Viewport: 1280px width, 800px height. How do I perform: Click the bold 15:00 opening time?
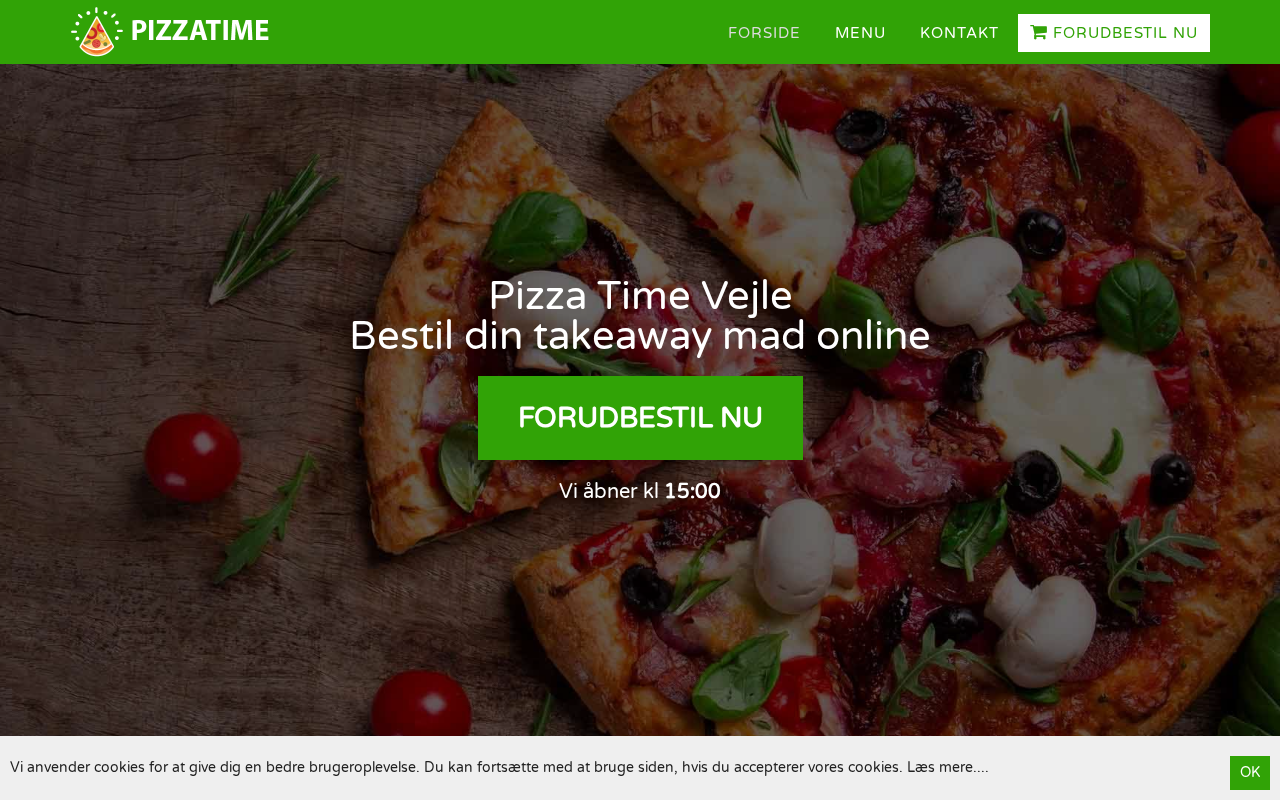(692, 491)
